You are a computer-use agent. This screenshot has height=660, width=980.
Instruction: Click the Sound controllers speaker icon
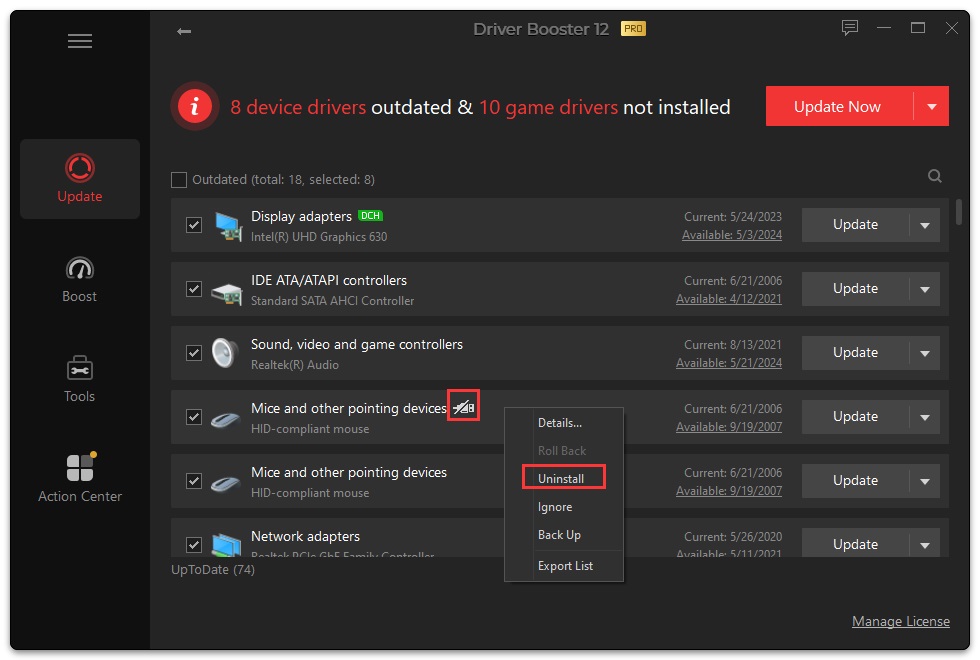(224, 352)
